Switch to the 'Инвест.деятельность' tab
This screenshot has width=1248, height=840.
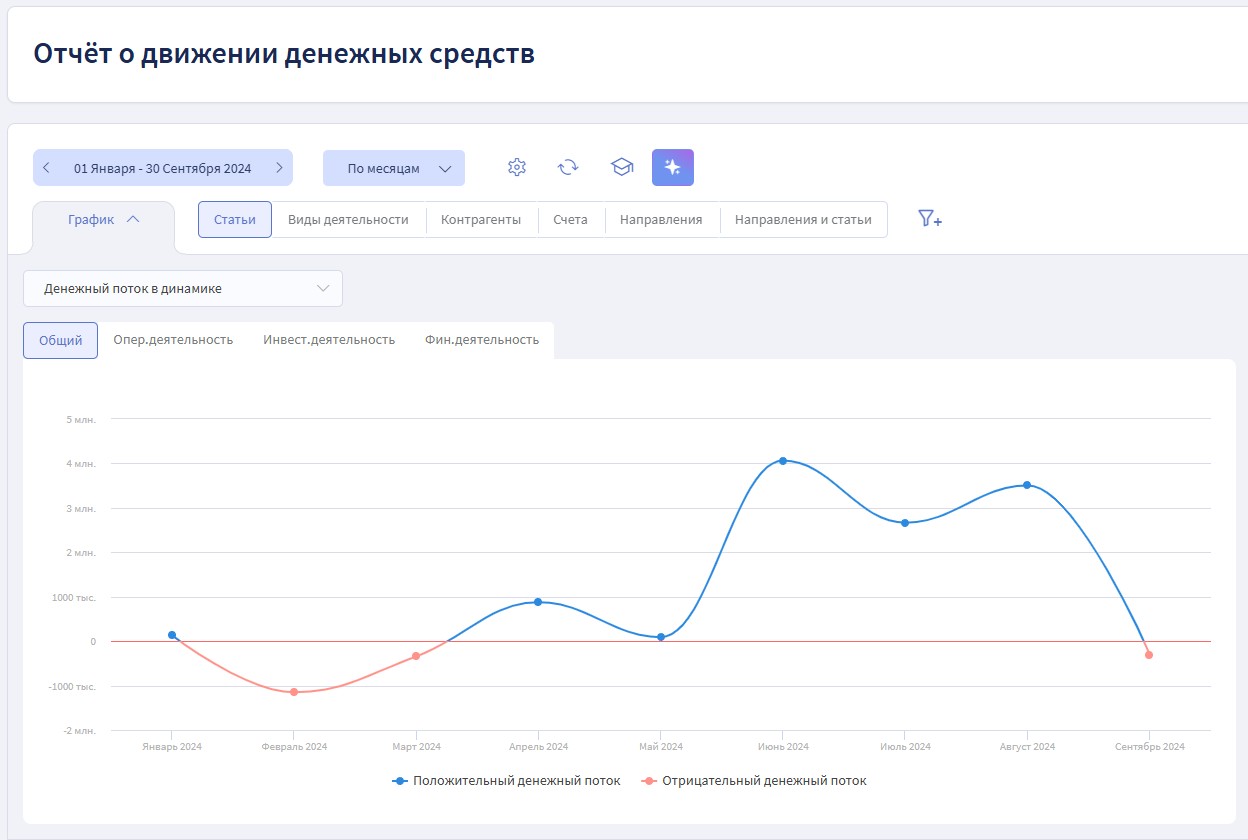[329, 340]
